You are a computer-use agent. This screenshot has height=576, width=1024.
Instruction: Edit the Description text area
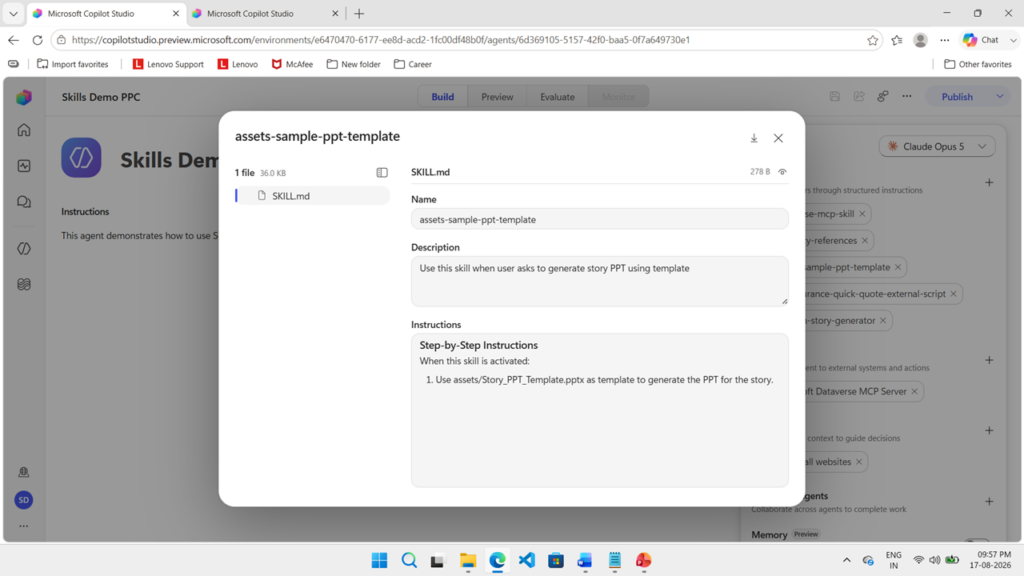pos(600,281)
